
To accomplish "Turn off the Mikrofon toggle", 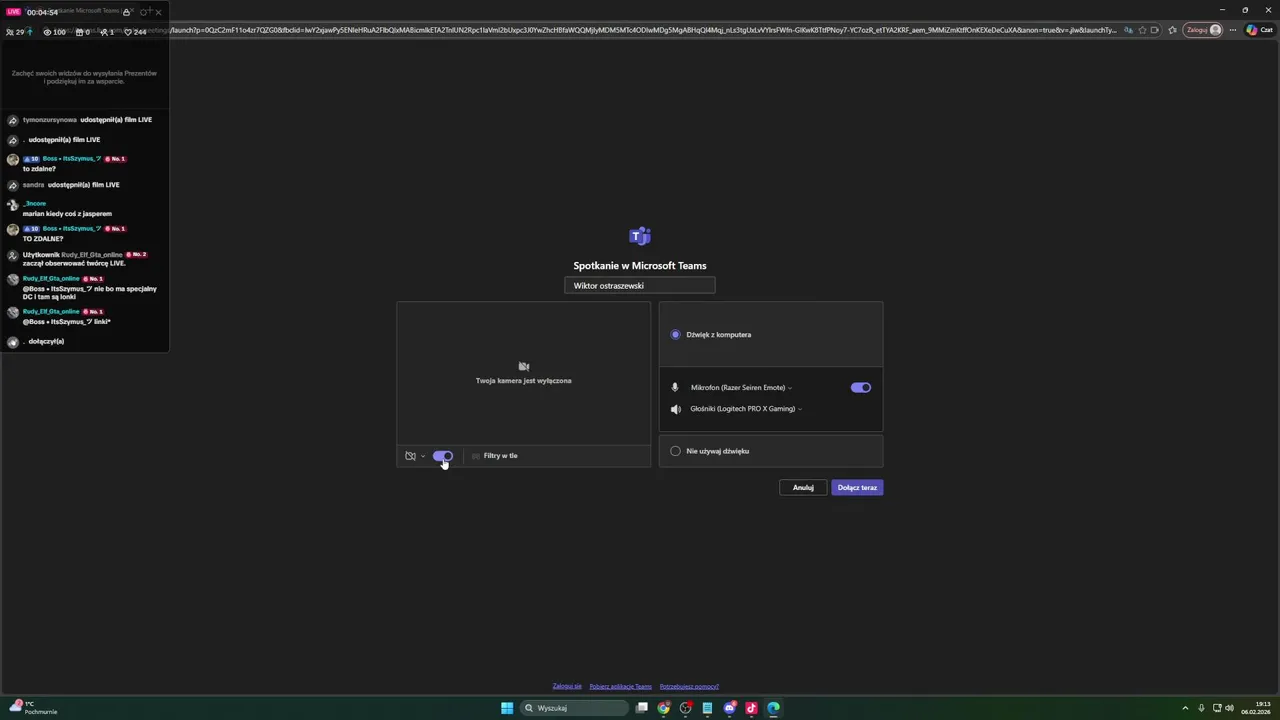I will [861, 388].
